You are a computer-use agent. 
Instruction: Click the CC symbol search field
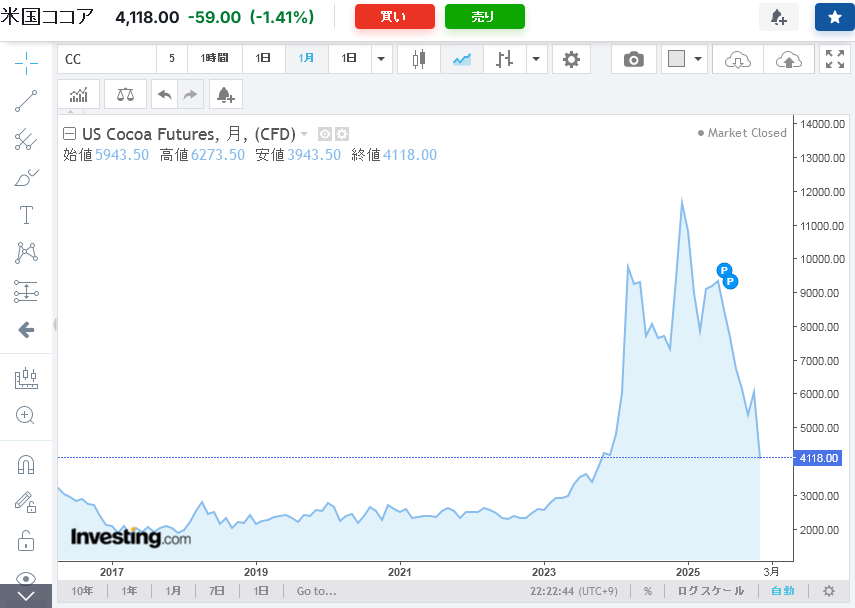point(107,59)
